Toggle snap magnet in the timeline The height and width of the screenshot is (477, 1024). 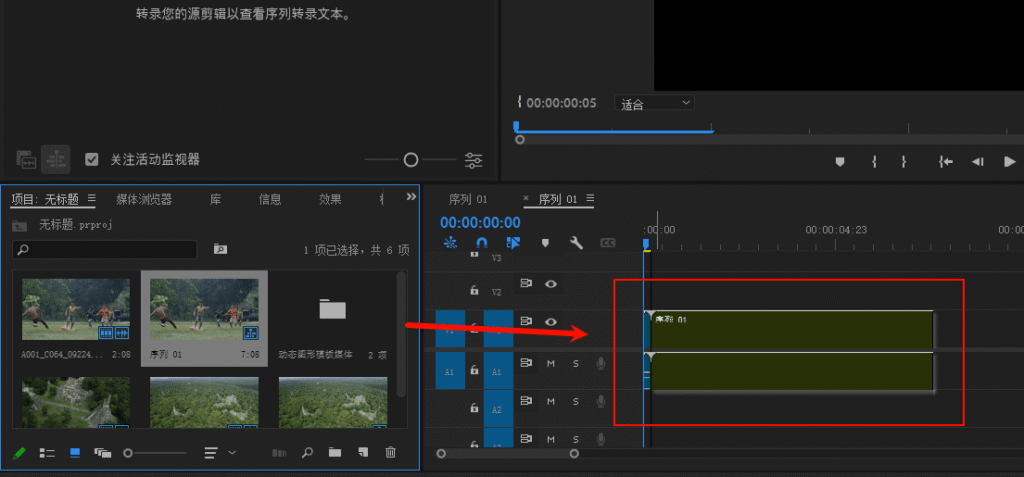click(481, 243)
